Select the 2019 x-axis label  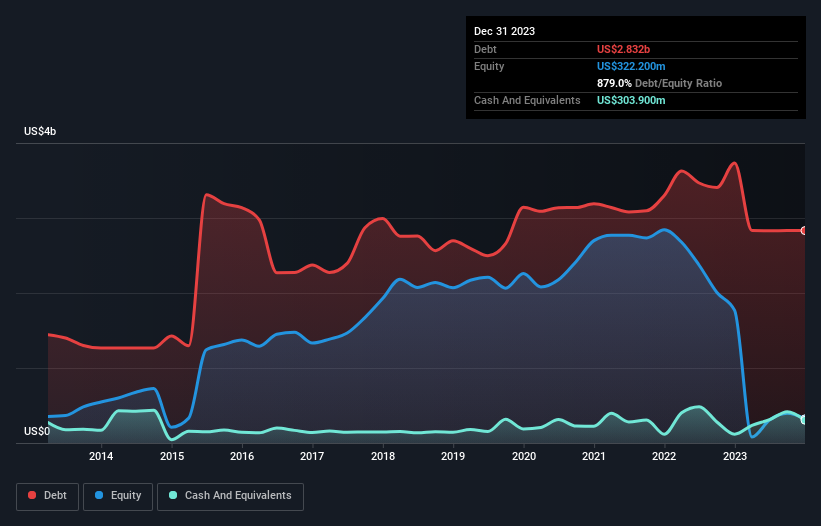453,456
